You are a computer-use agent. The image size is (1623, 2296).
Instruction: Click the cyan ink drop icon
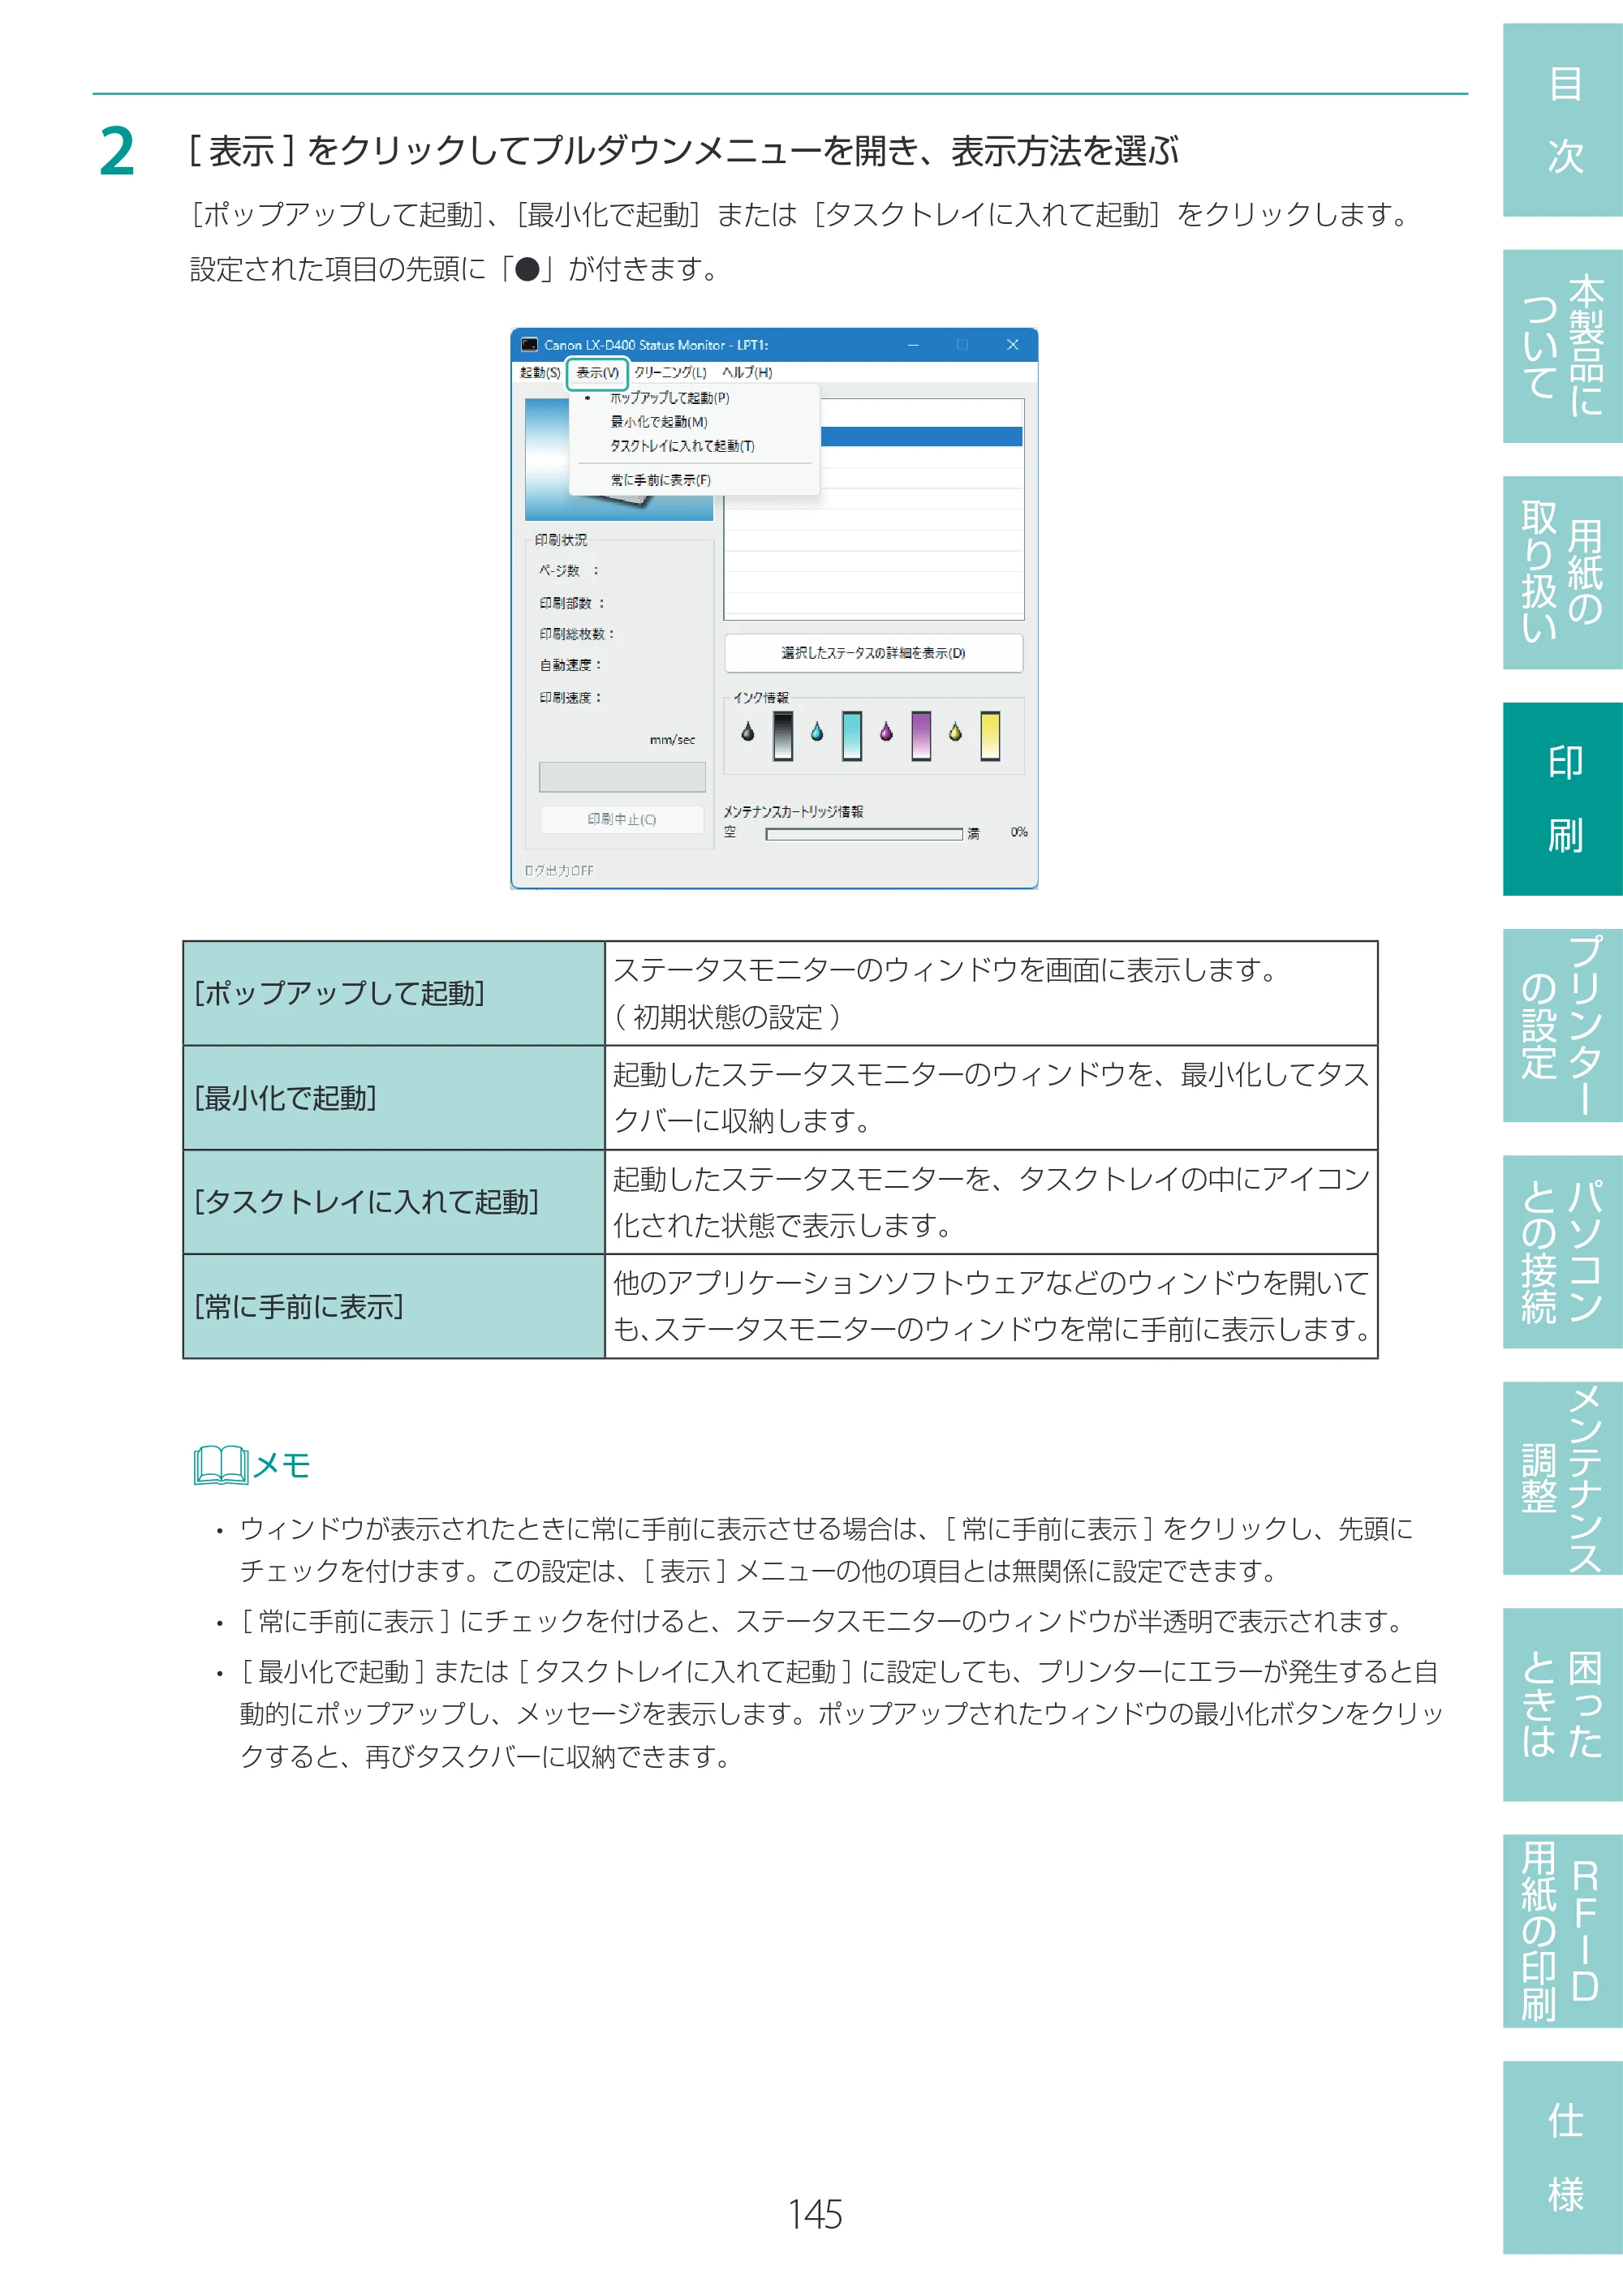pyautogui.click(x=817, y=732)
